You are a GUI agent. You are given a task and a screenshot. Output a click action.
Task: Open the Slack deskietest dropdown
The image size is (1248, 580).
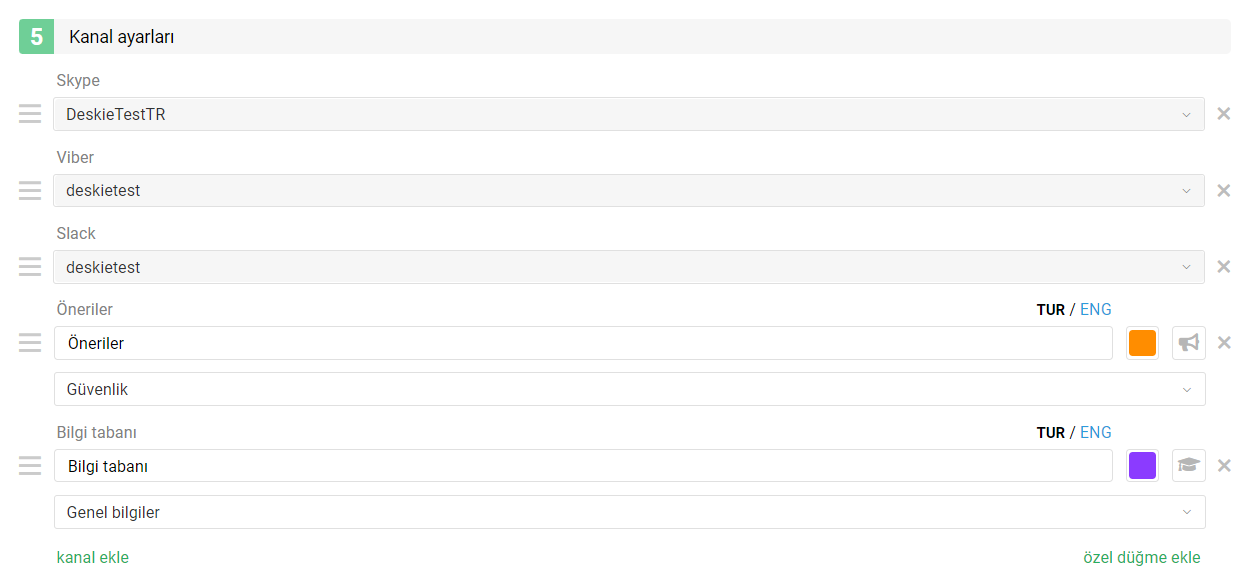[x=629, y=267]
